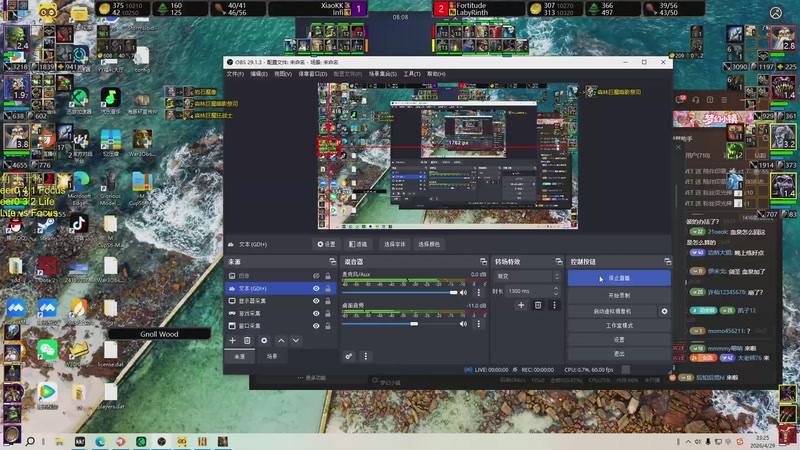
Task: Hide the 文本 (GDI+) source
Action: tap(316, 288)
